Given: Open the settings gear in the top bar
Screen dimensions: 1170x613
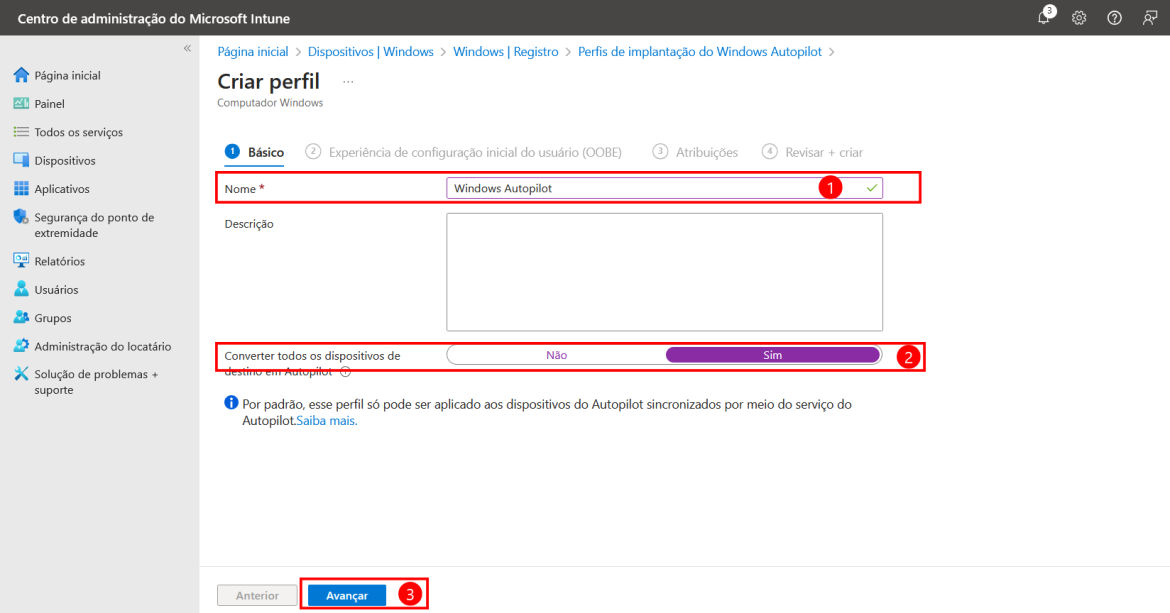Looking at the screenshot, I should pyautogui.click(x=1079, y=17).
